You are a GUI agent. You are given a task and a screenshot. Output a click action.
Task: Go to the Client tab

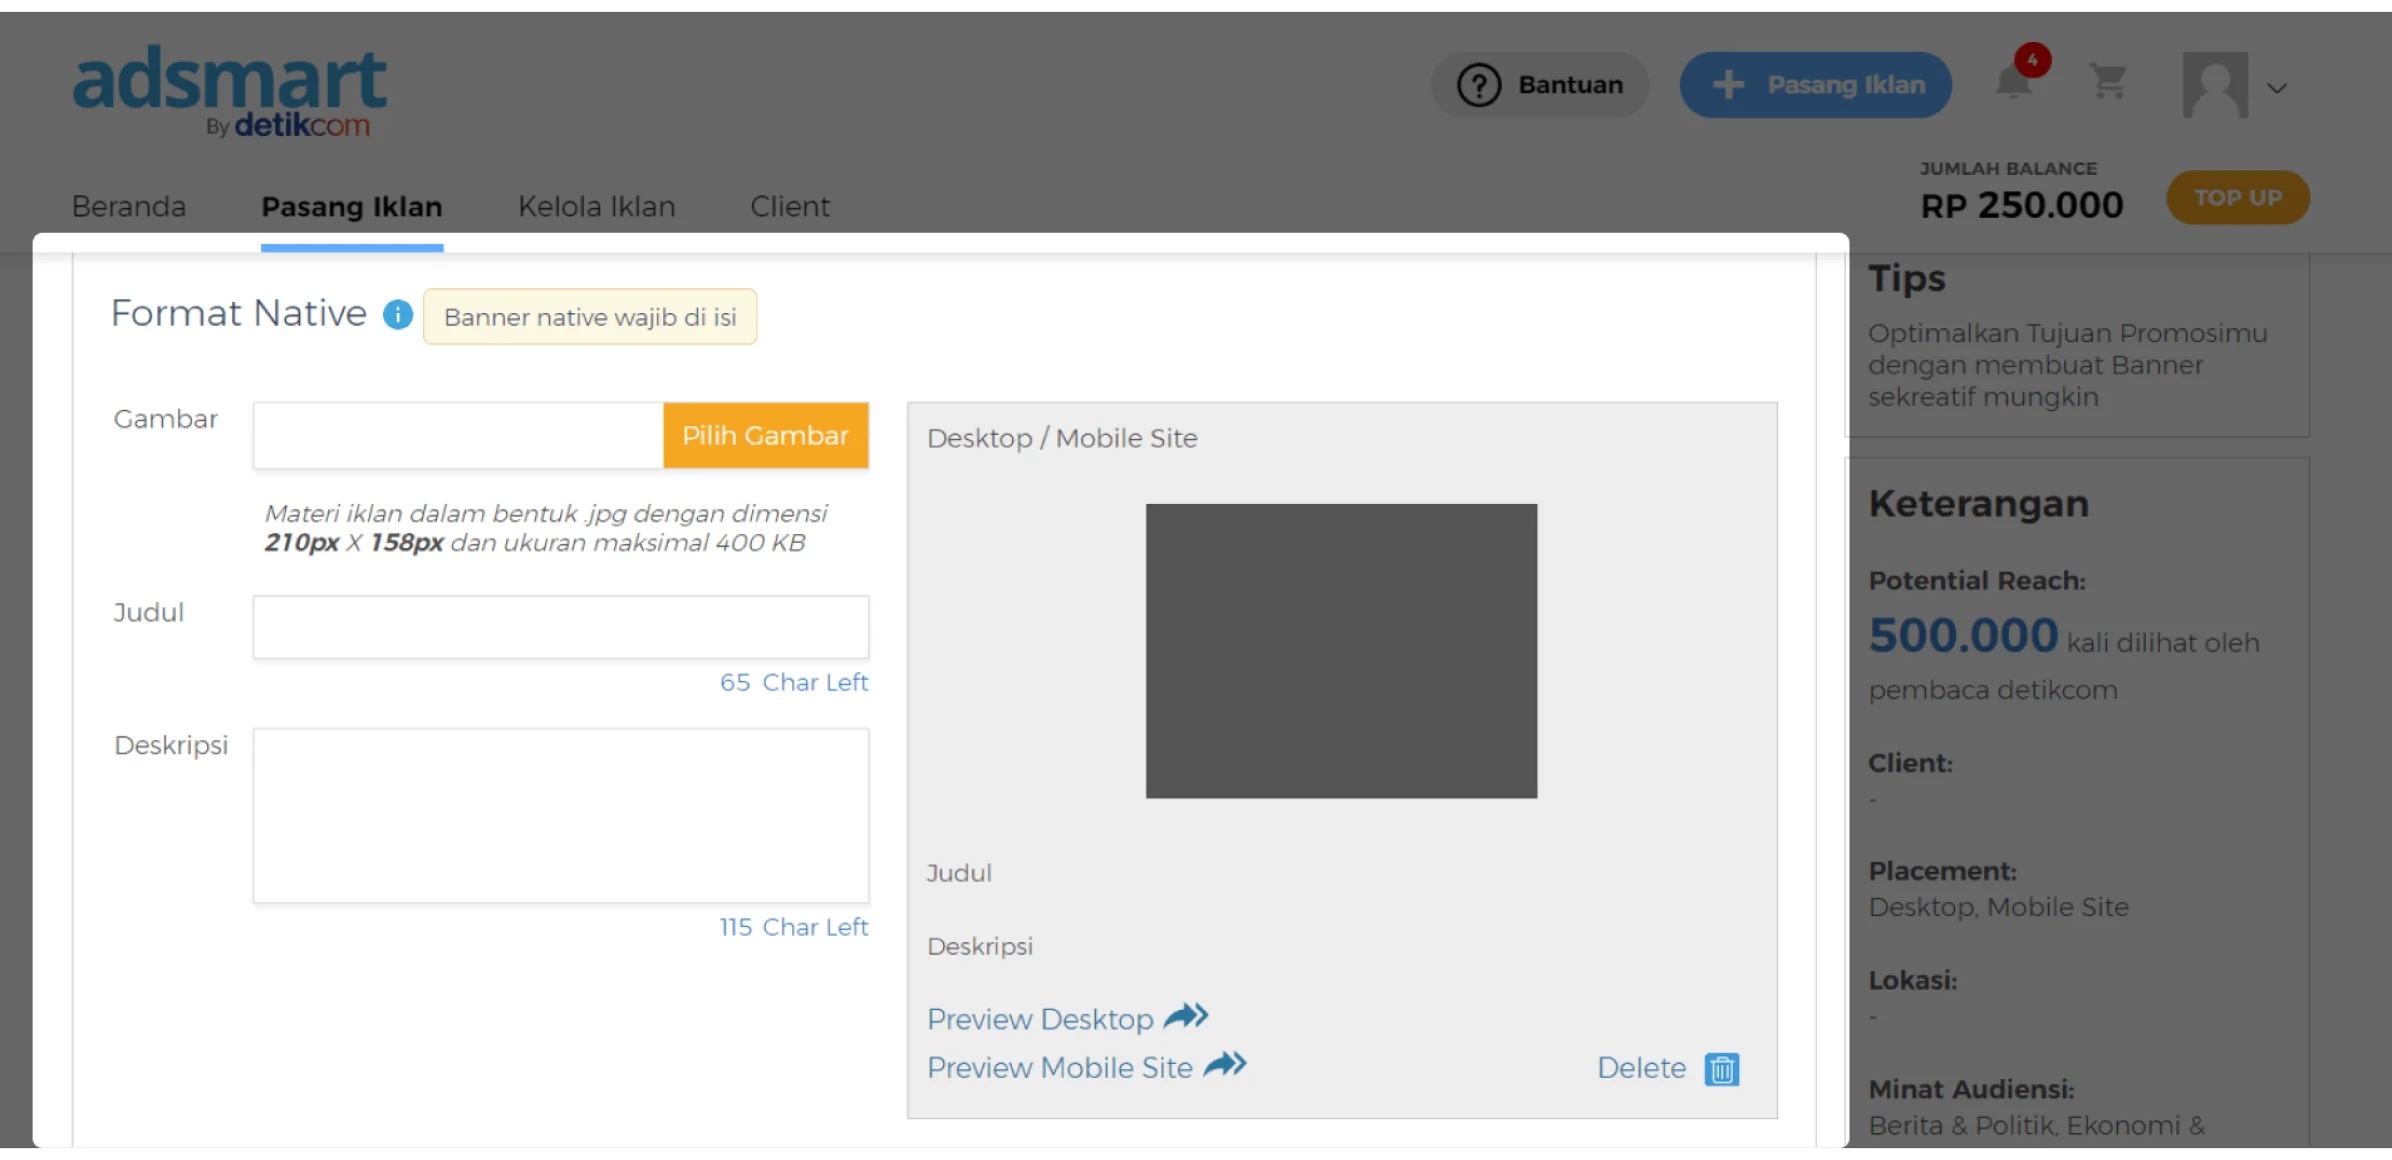click(x=790, y=207)
